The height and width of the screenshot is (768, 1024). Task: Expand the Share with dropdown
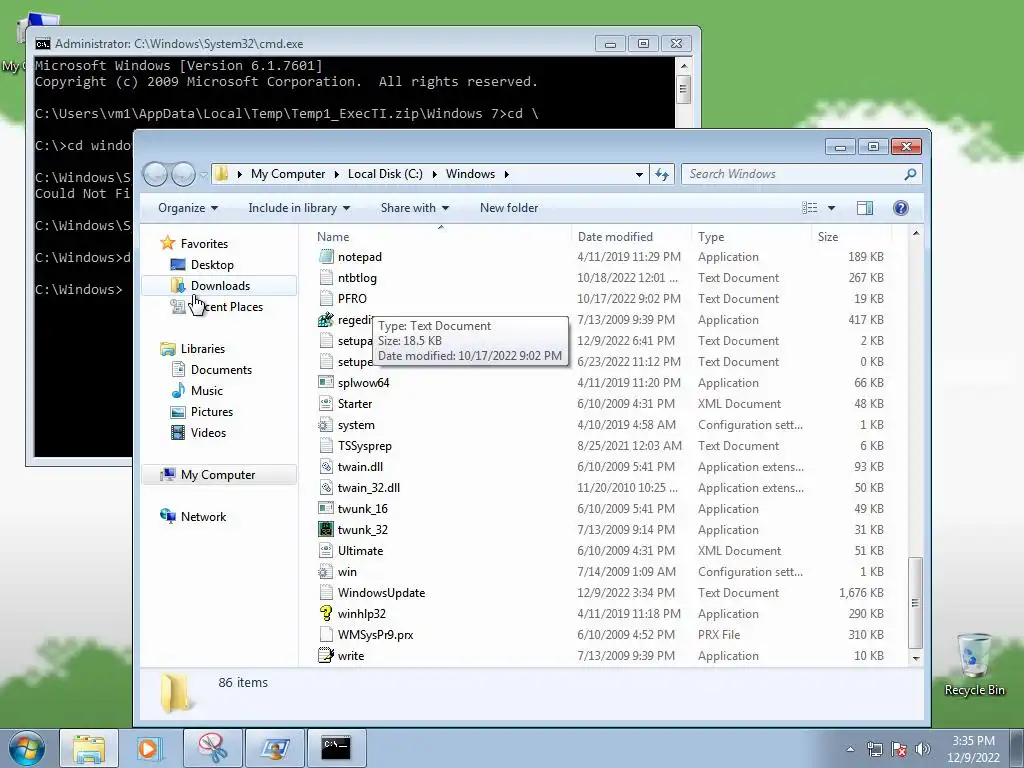[x=415, y=208]
